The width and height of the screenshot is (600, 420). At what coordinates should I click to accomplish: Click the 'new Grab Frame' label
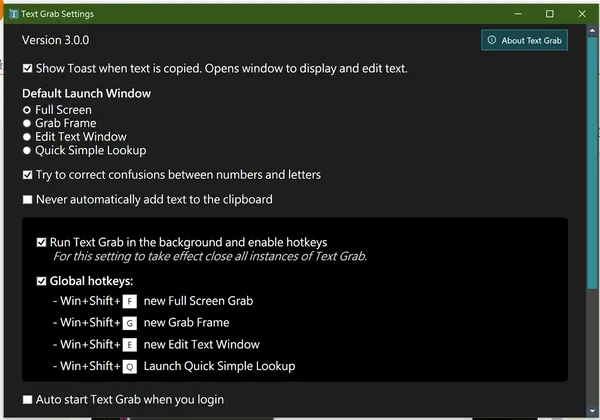click(186, 322)
